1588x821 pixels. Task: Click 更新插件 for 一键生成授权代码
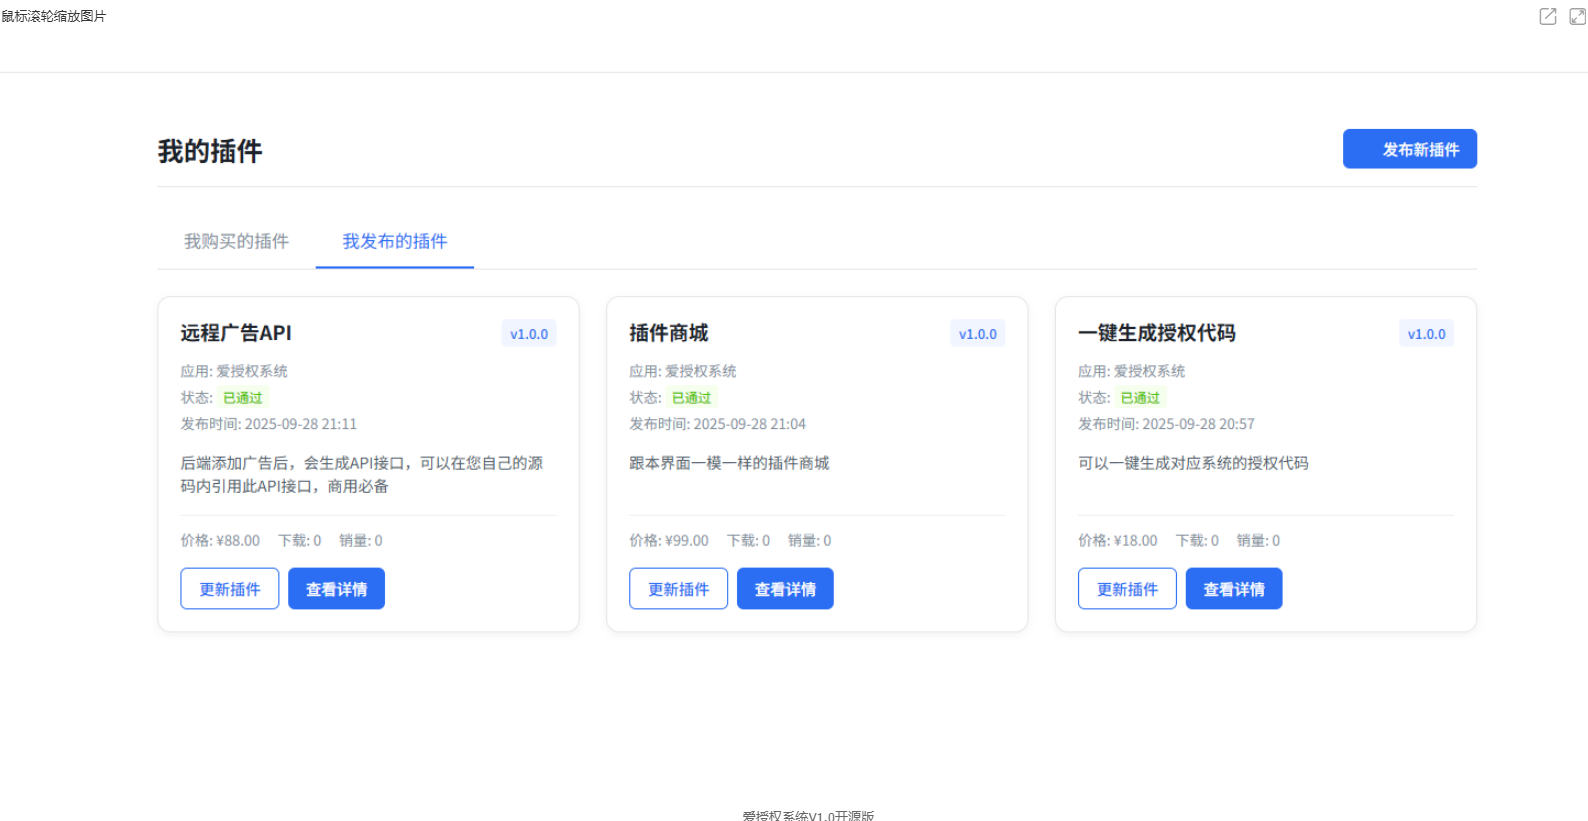pos(1127,589)
